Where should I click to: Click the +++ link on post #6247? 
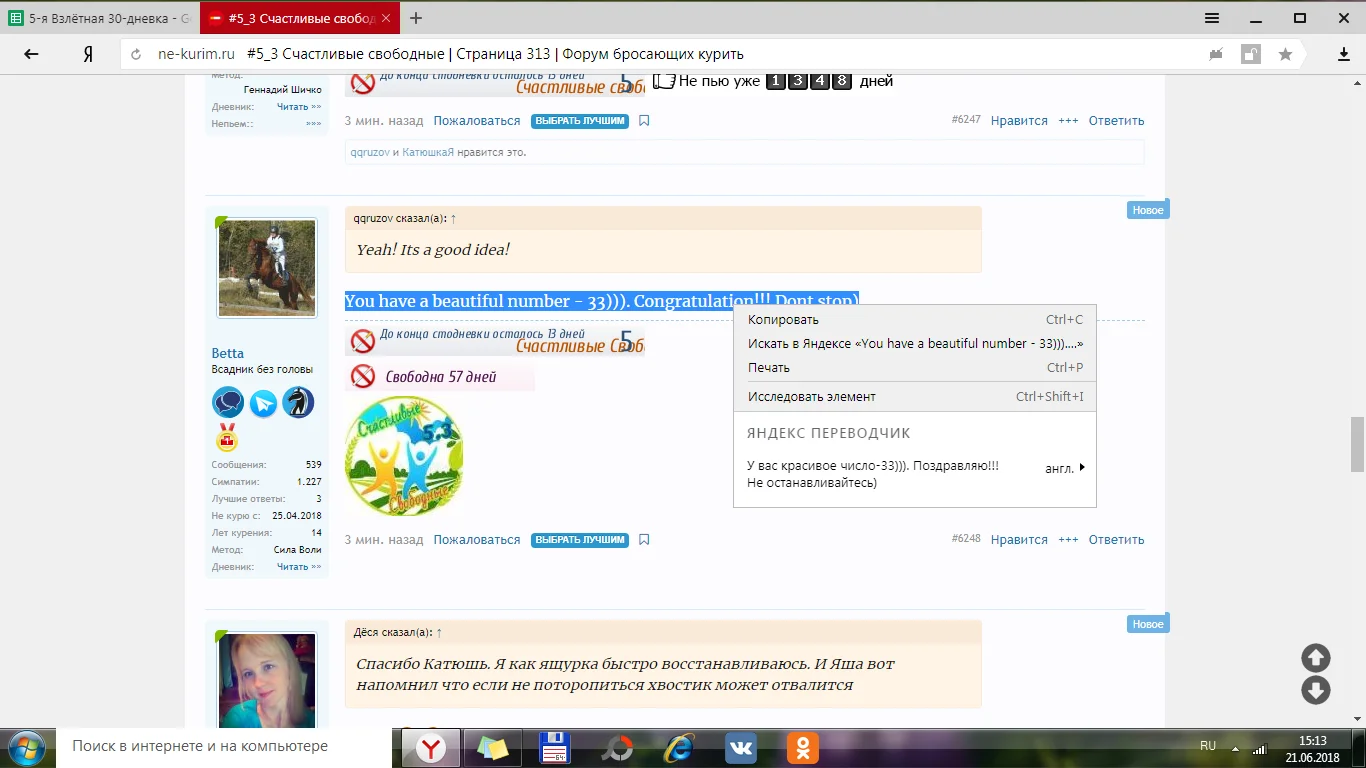pyautogui.click(x=1068, y=121)
